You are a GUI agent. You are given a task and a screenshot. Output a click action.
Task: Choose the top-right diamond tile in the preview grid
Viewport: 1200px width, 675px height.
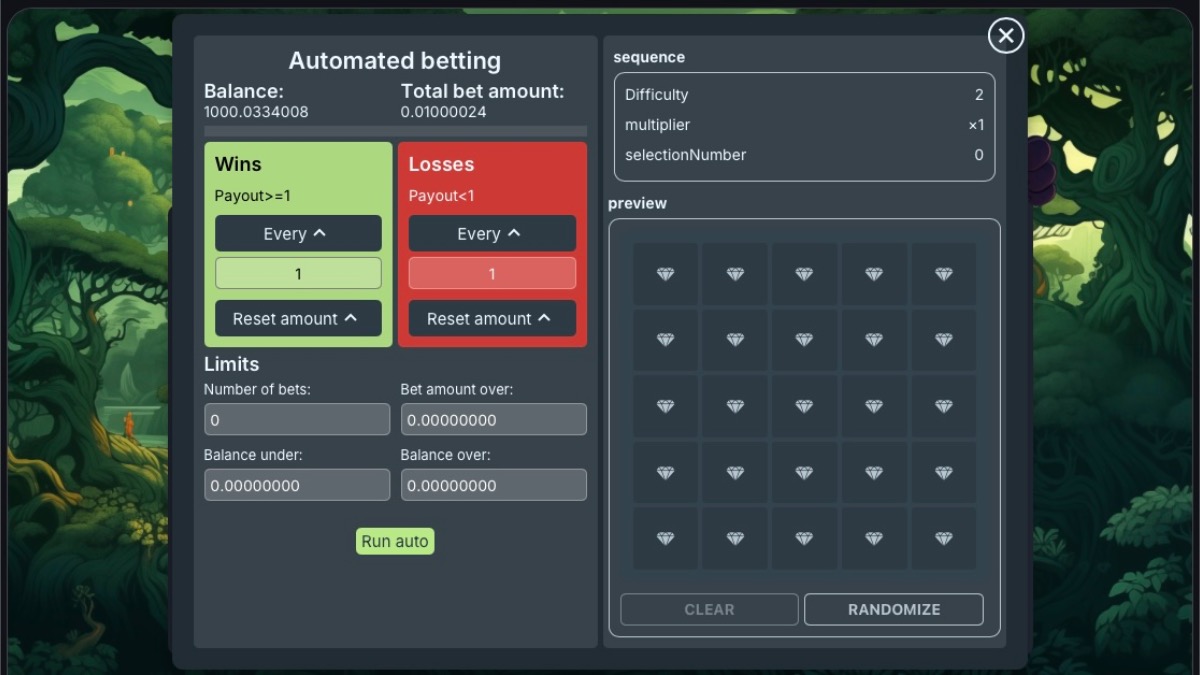(x=943, y=274)
